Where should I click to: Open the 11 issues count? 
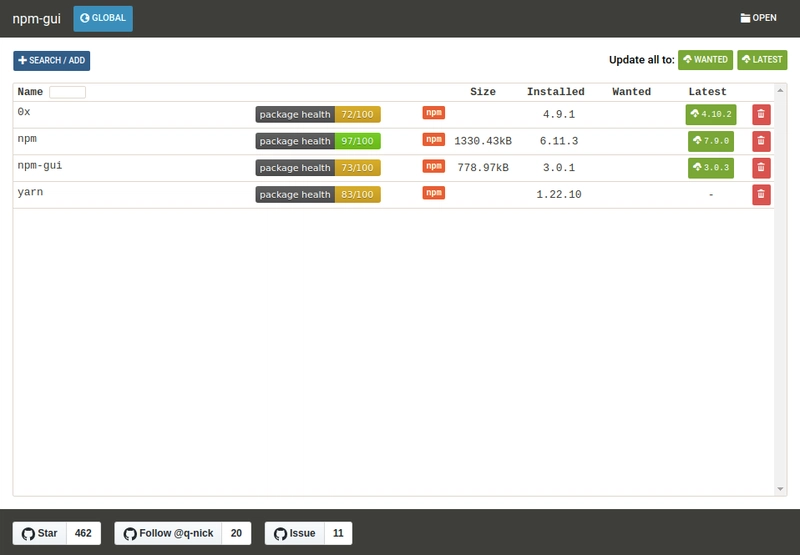[338, 533]
